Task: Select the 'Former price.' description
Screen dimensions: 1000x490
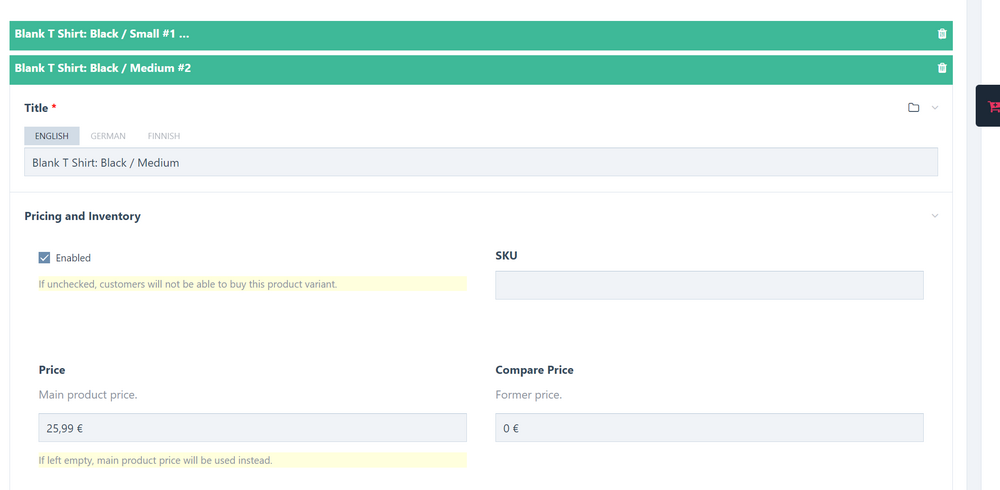Action: pos(529,395)
